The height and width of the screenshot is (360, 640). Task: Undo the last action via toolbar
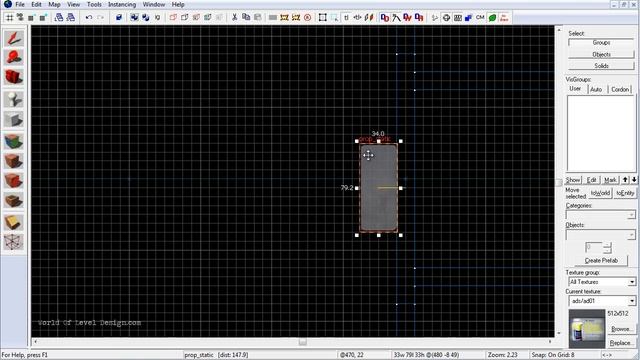tap(89, 18)
